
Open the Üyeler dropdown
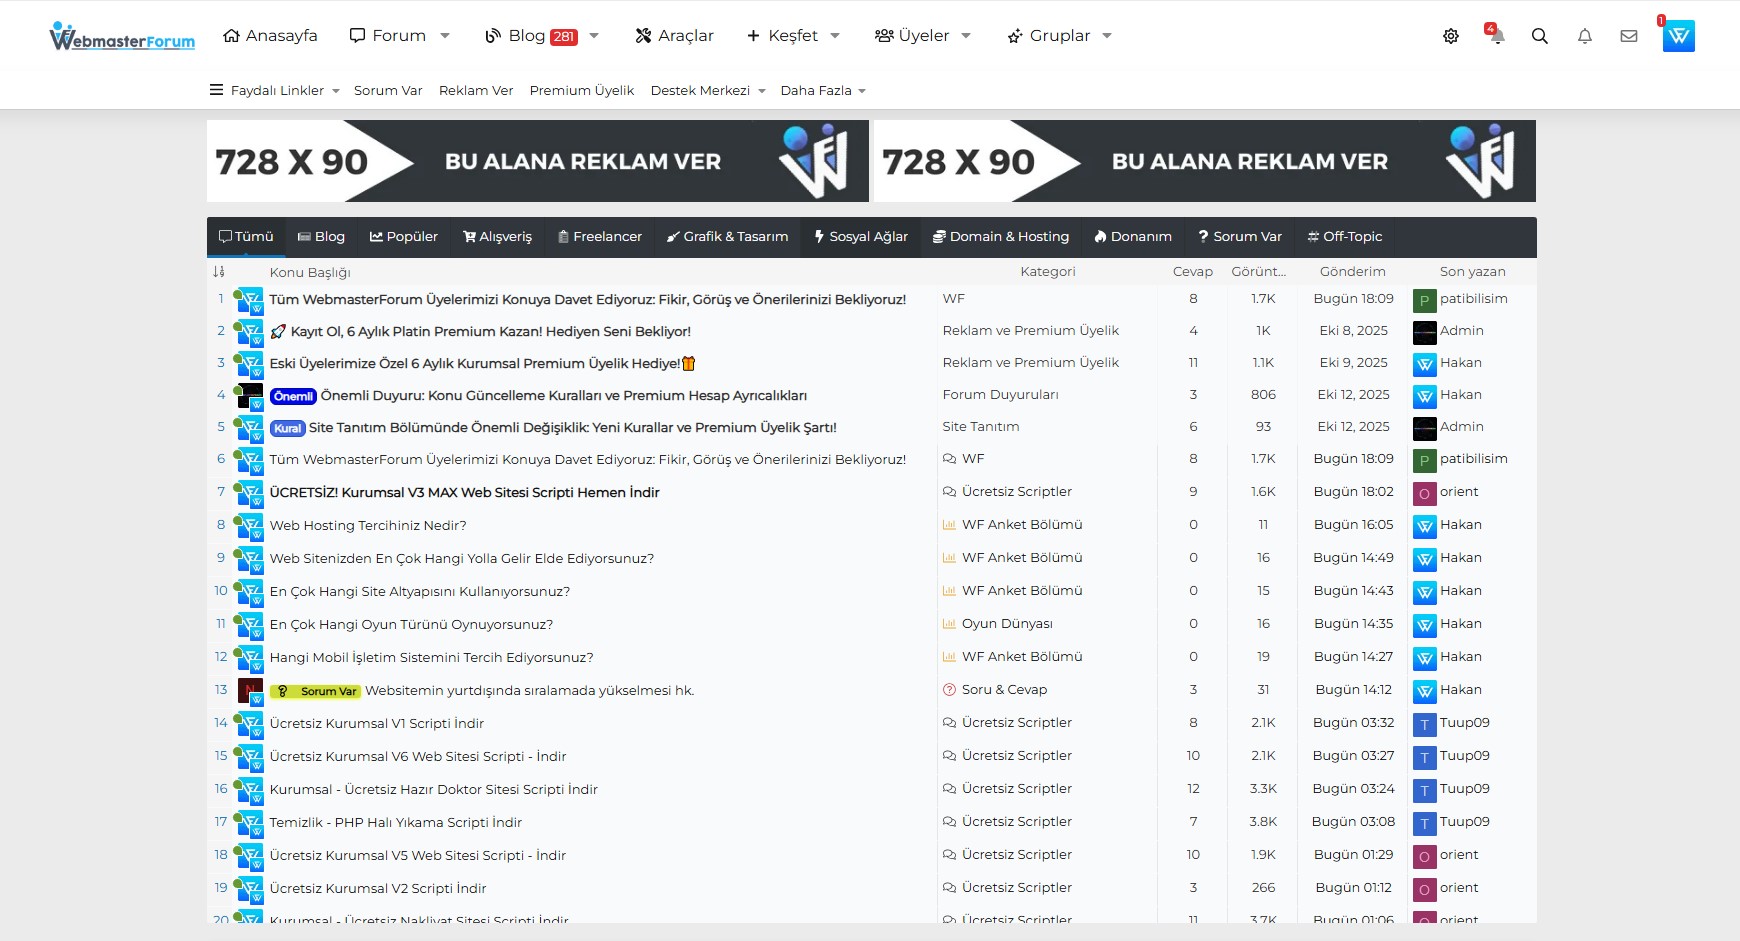pos(965,35)
